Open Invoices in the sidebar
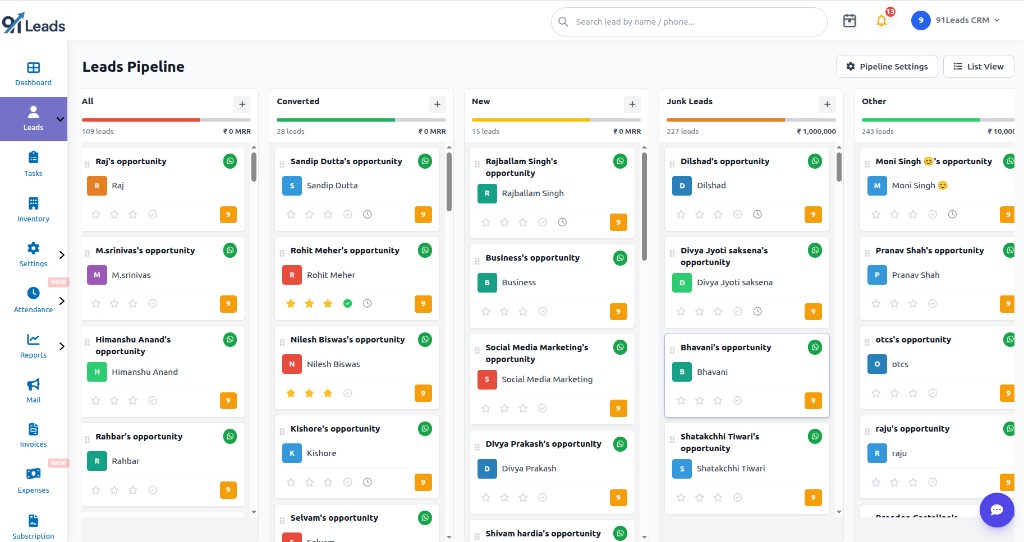 coord(33,436)
